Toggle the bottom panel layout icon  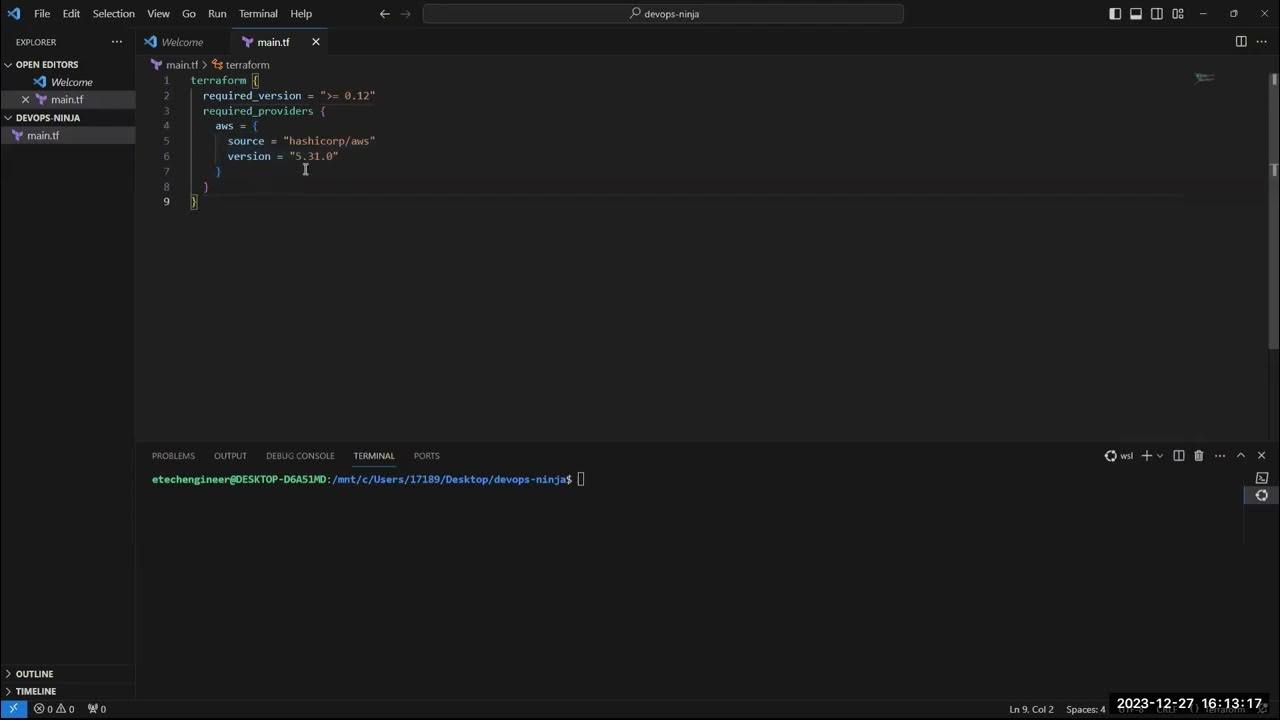tap(1136, 14)
